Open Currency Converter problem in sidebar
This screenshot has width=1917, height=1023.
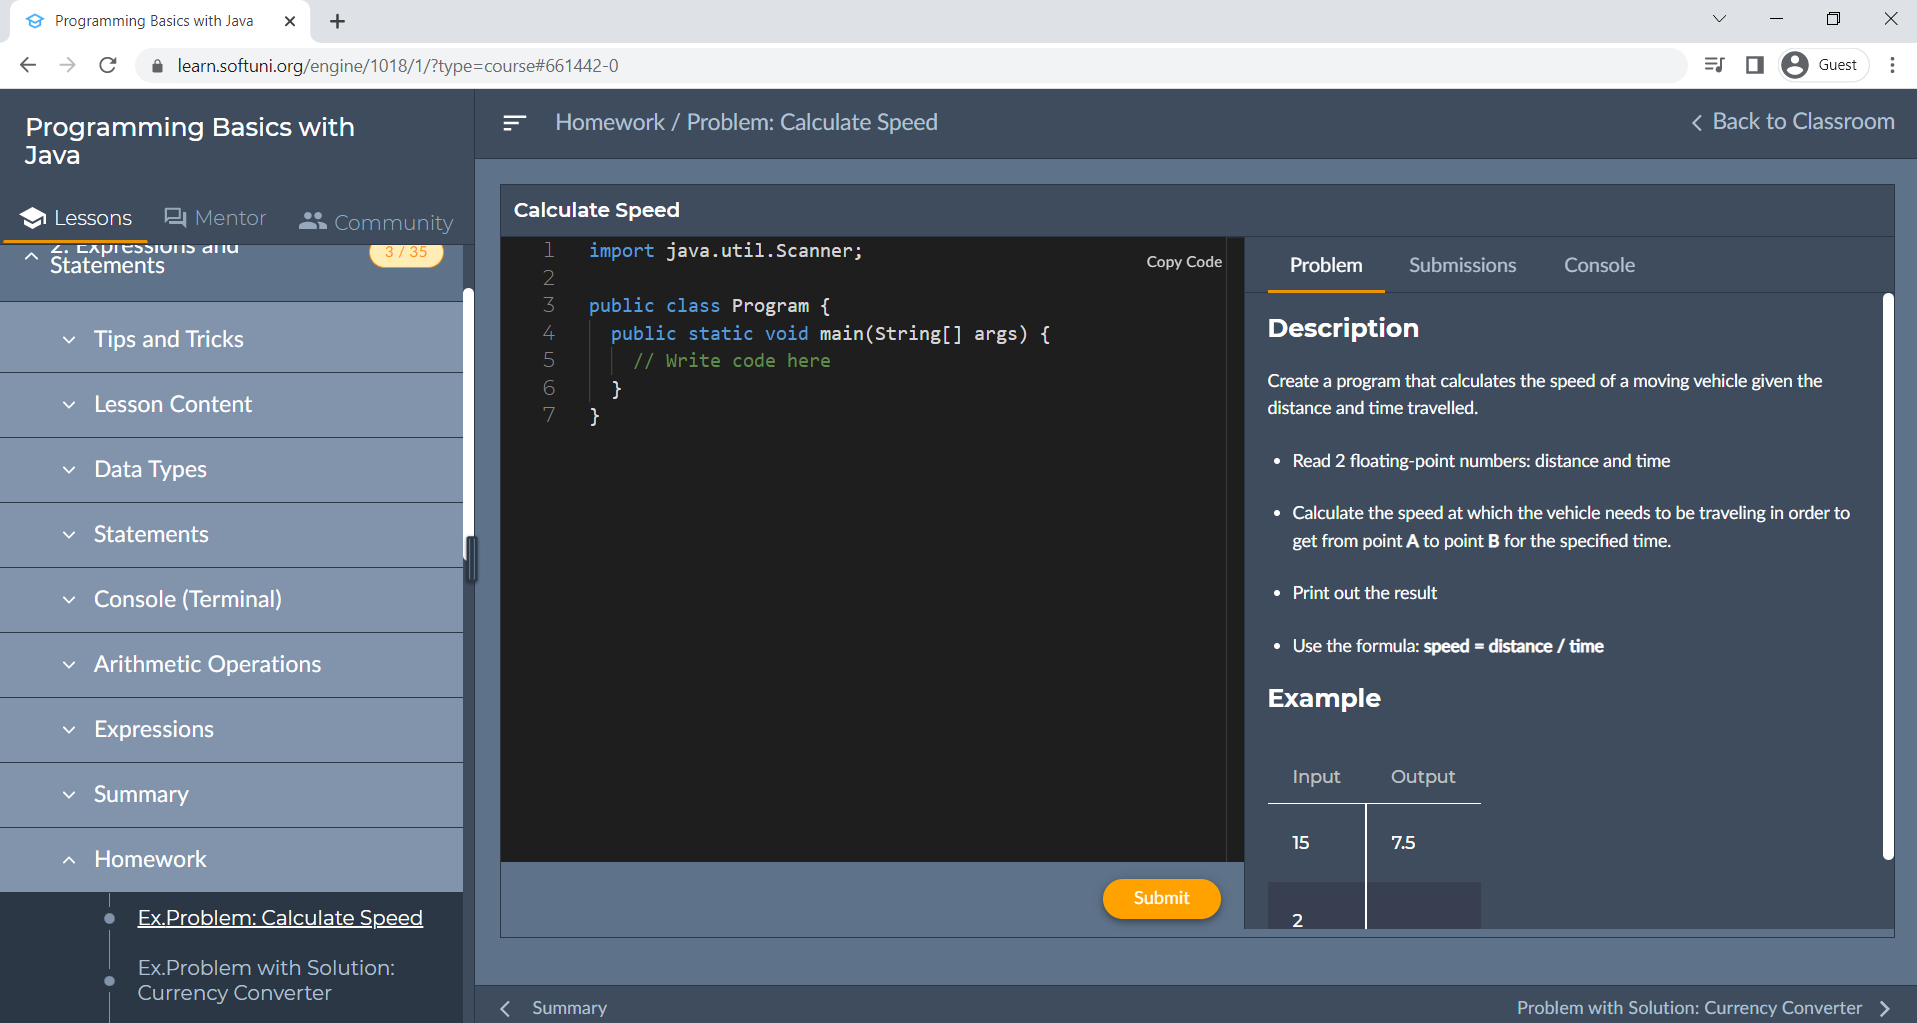coord(266,980)
